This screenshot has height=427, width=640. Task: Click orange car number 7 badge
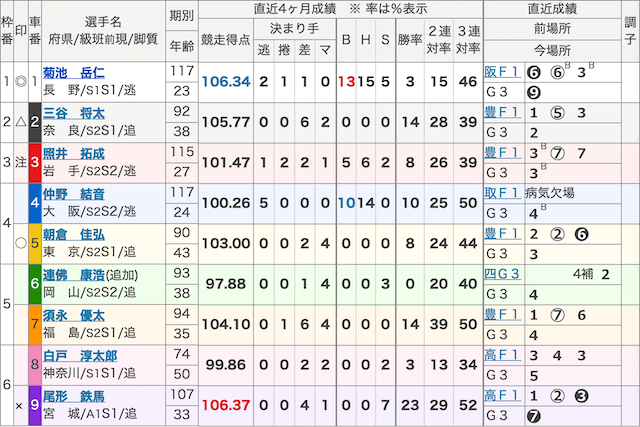coord(35,324)
